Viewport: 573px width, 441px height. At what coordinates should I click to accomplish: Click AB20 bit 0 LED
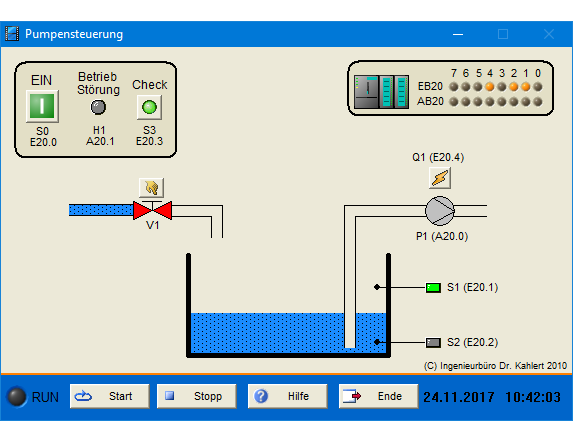click(x=538, y=102)
